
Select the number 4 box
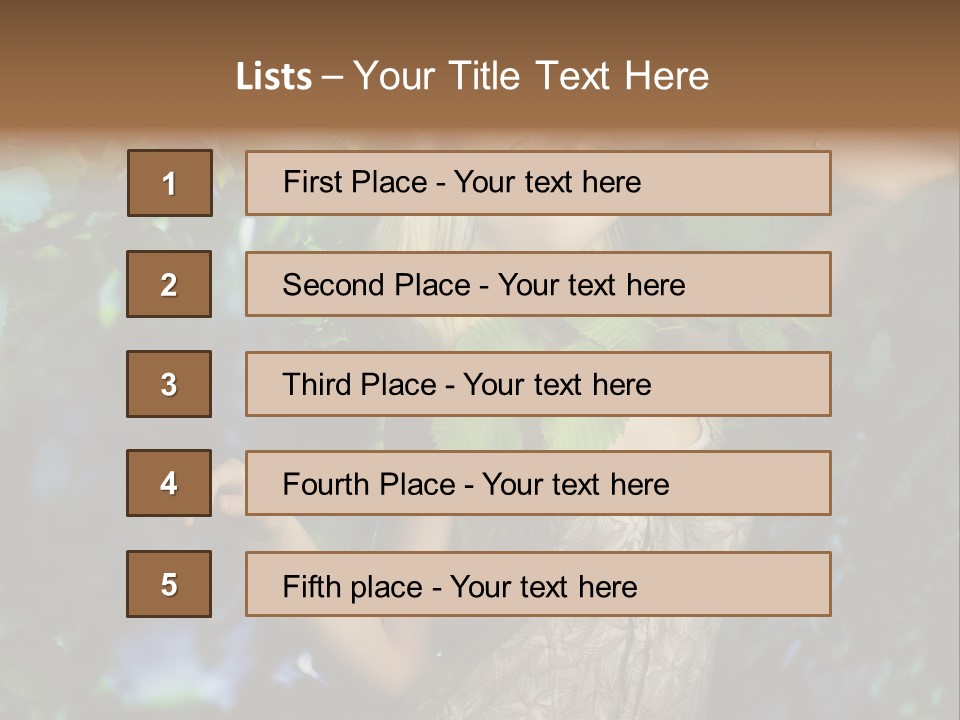click(169, 483)
